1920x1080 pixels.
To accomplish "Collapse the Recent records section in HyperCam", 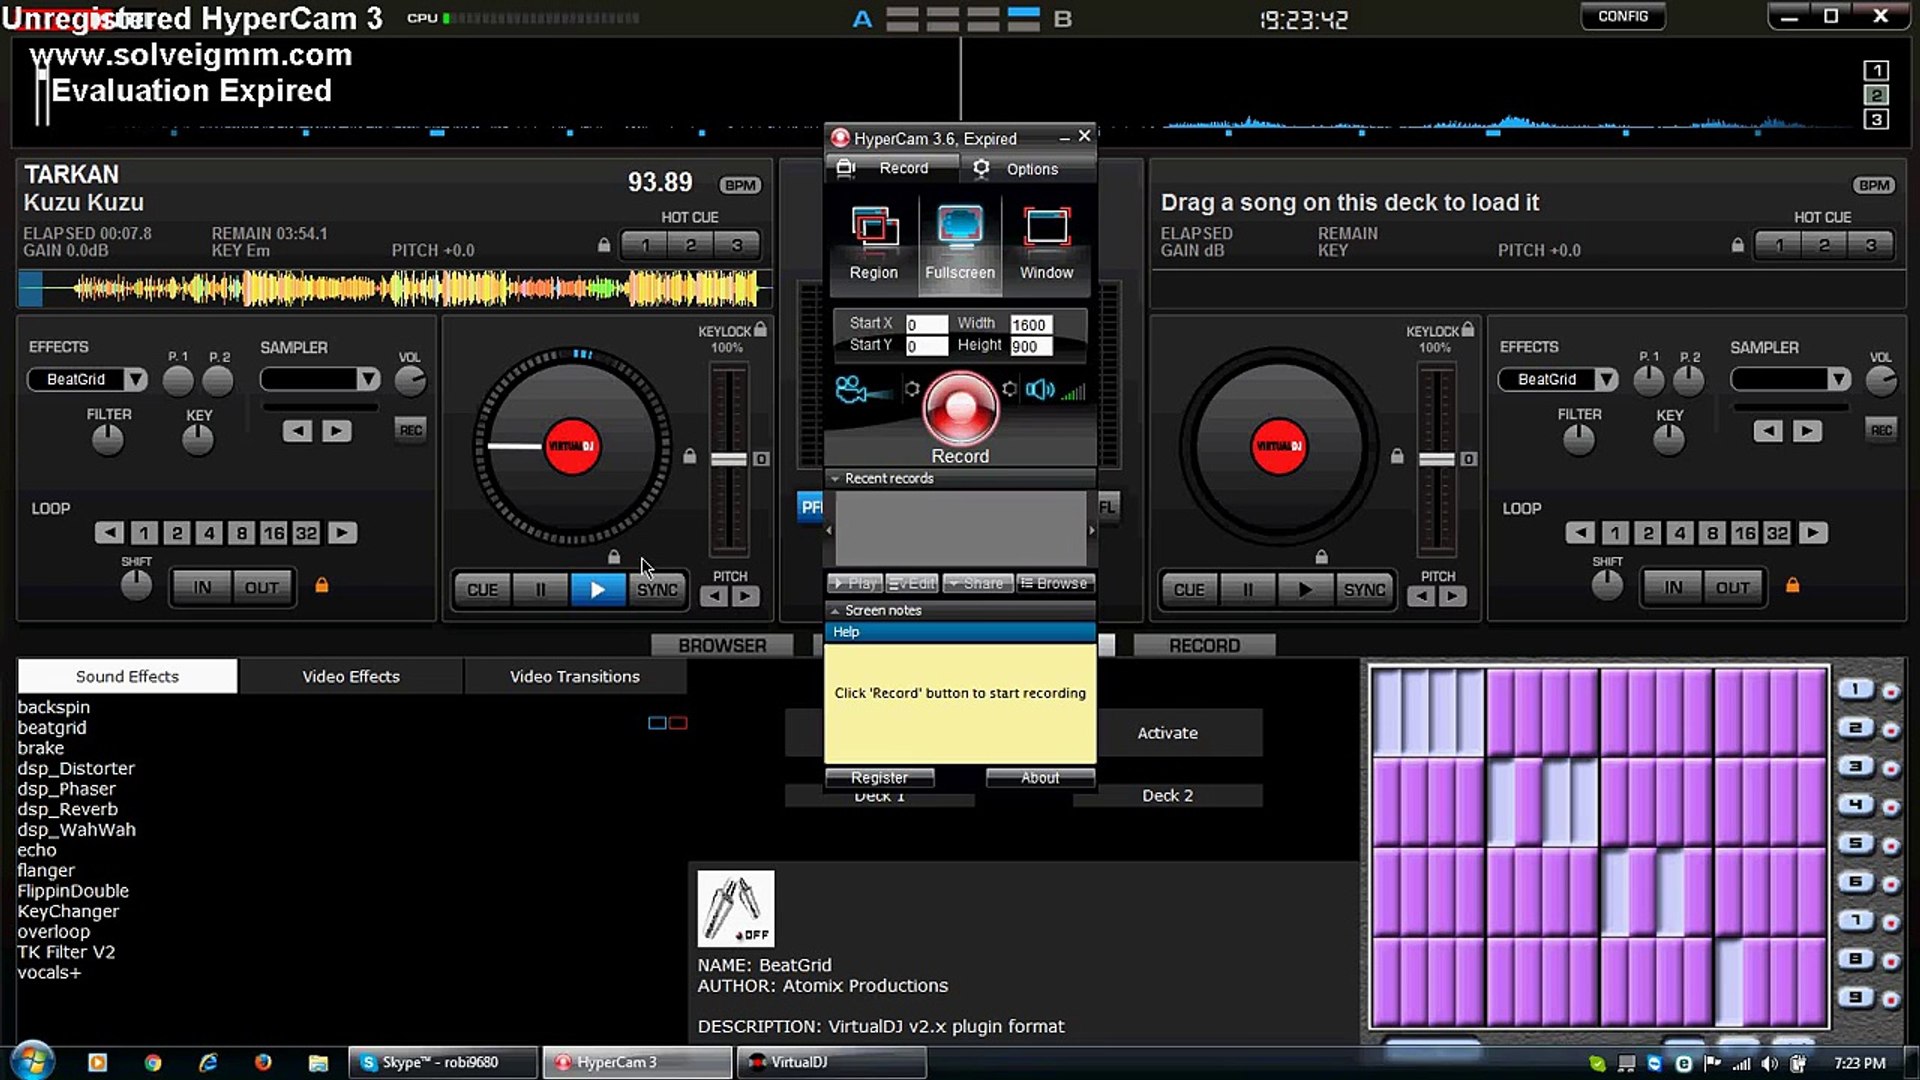I will [x=837, y=478].
